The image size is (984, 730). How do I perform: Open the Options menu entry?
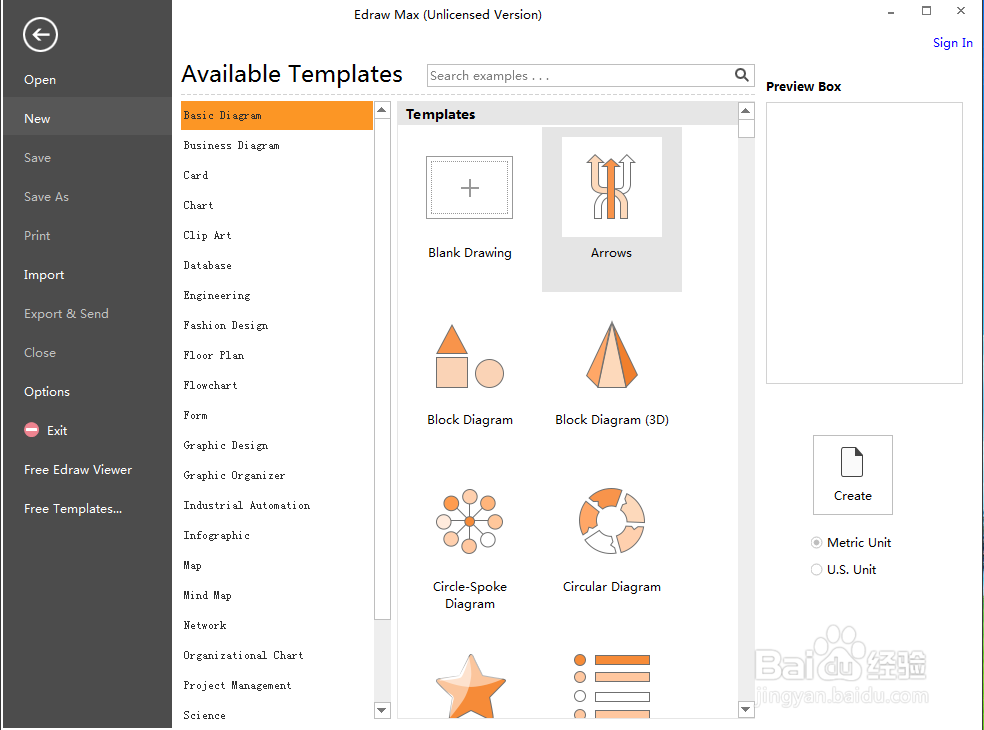click(x=47, y=392)
